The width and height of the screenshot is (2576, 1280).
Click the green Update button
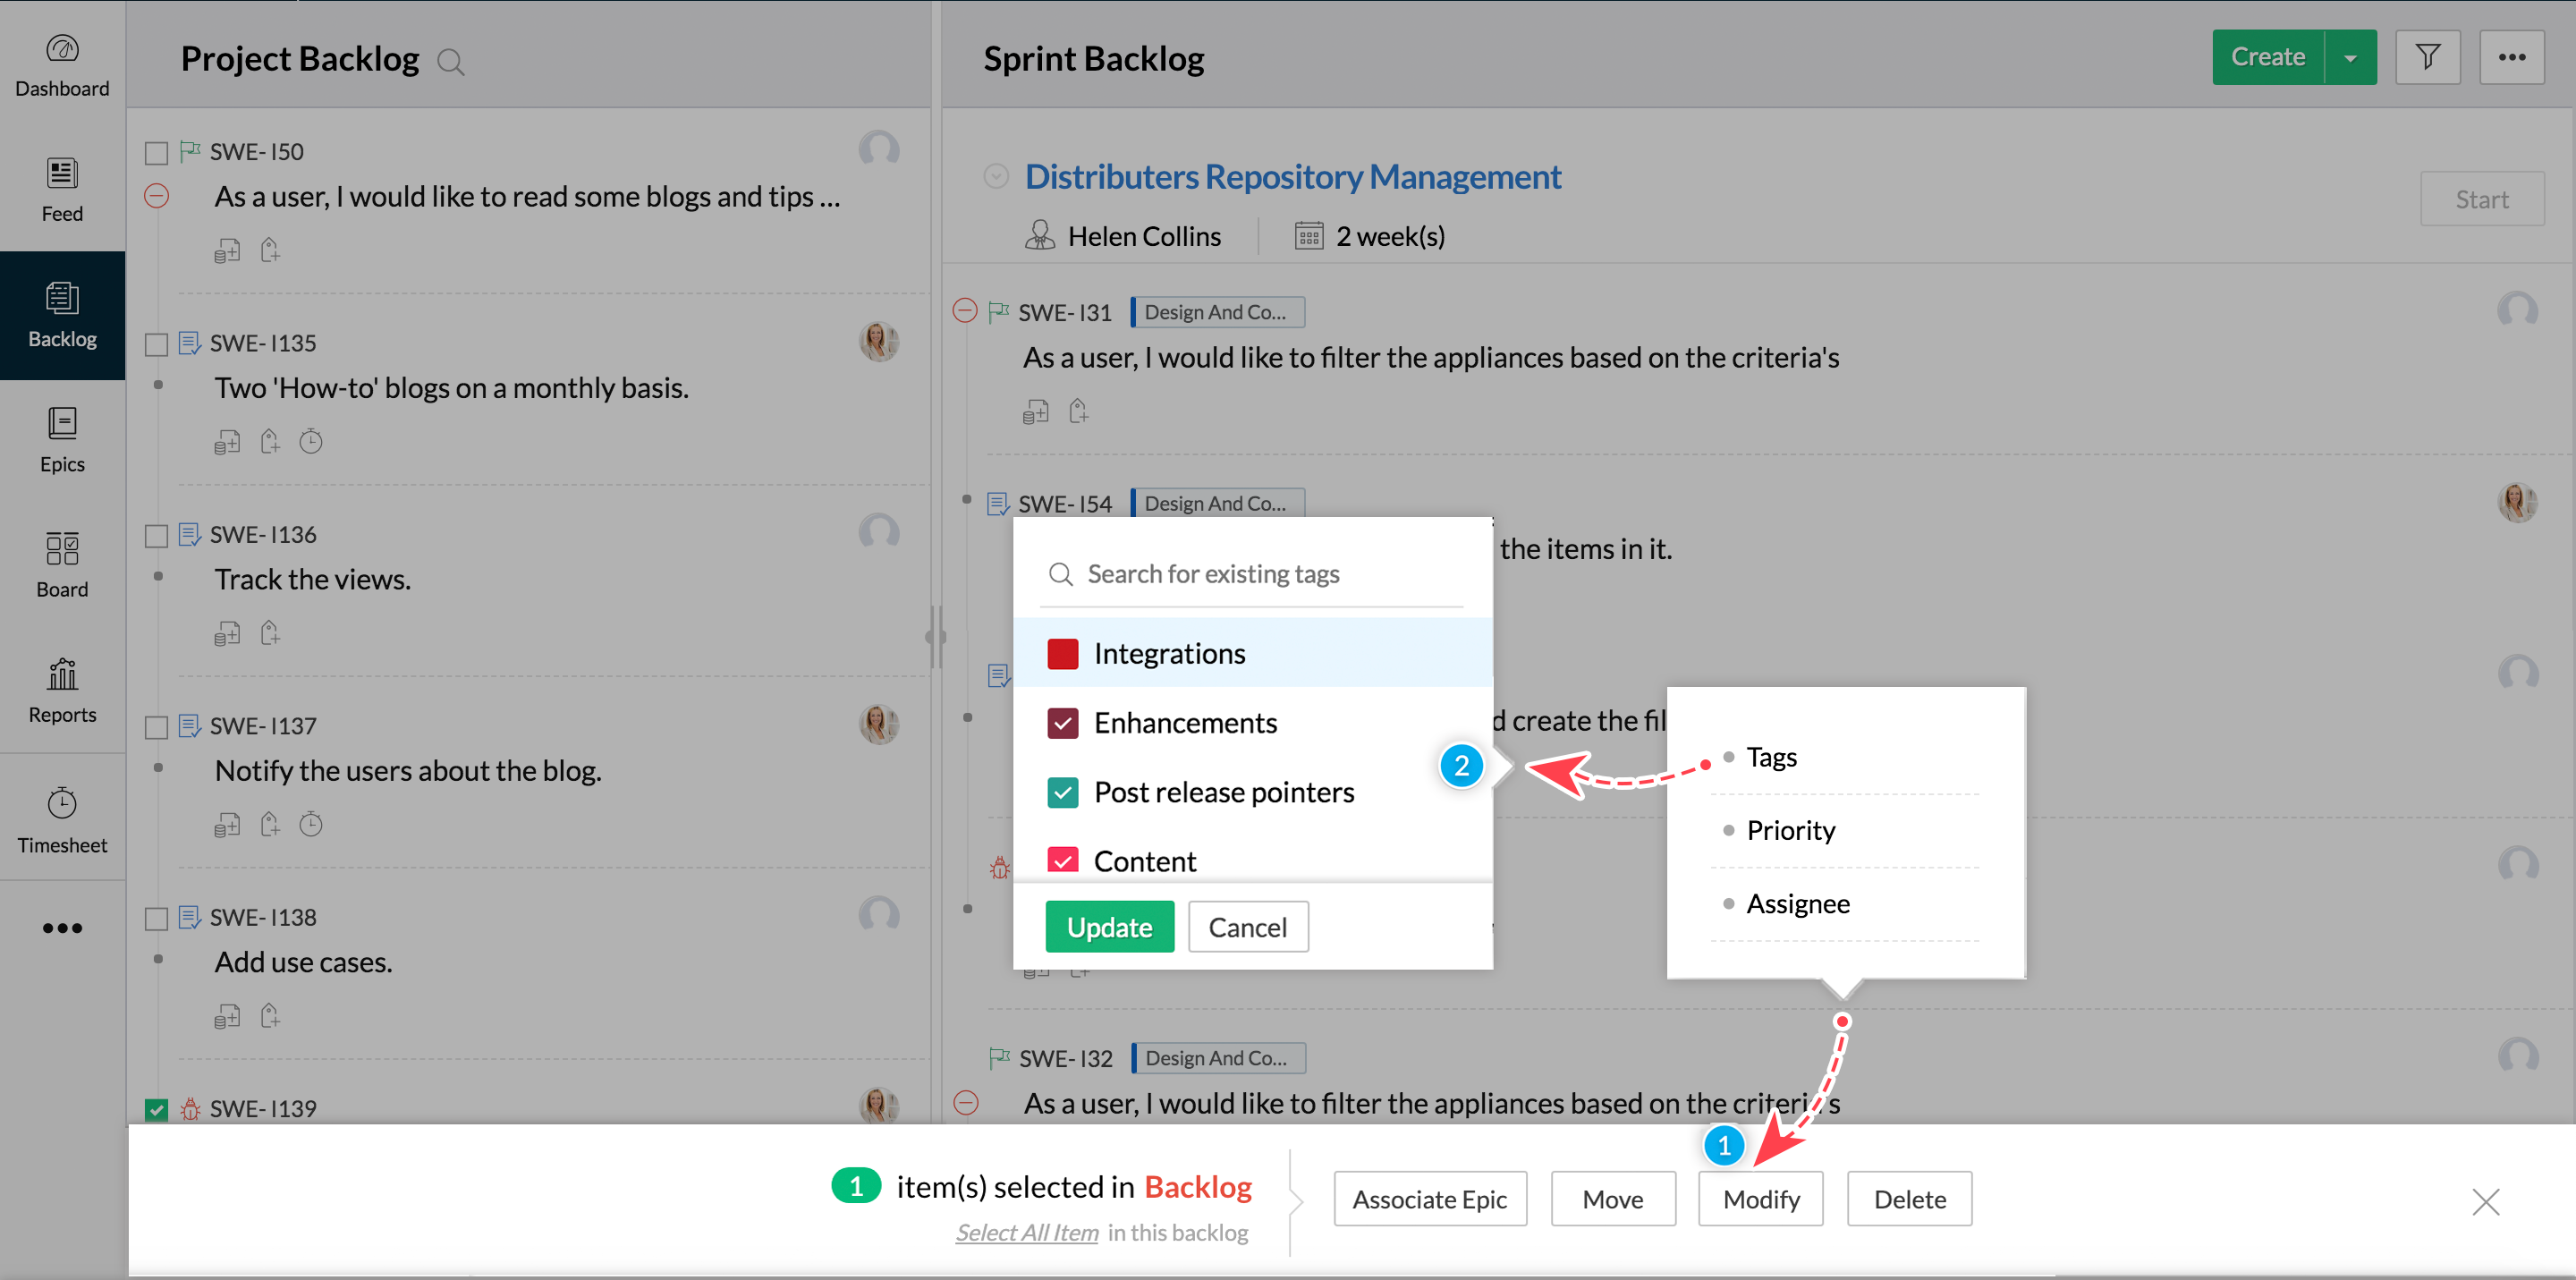tap(1109, 927)
